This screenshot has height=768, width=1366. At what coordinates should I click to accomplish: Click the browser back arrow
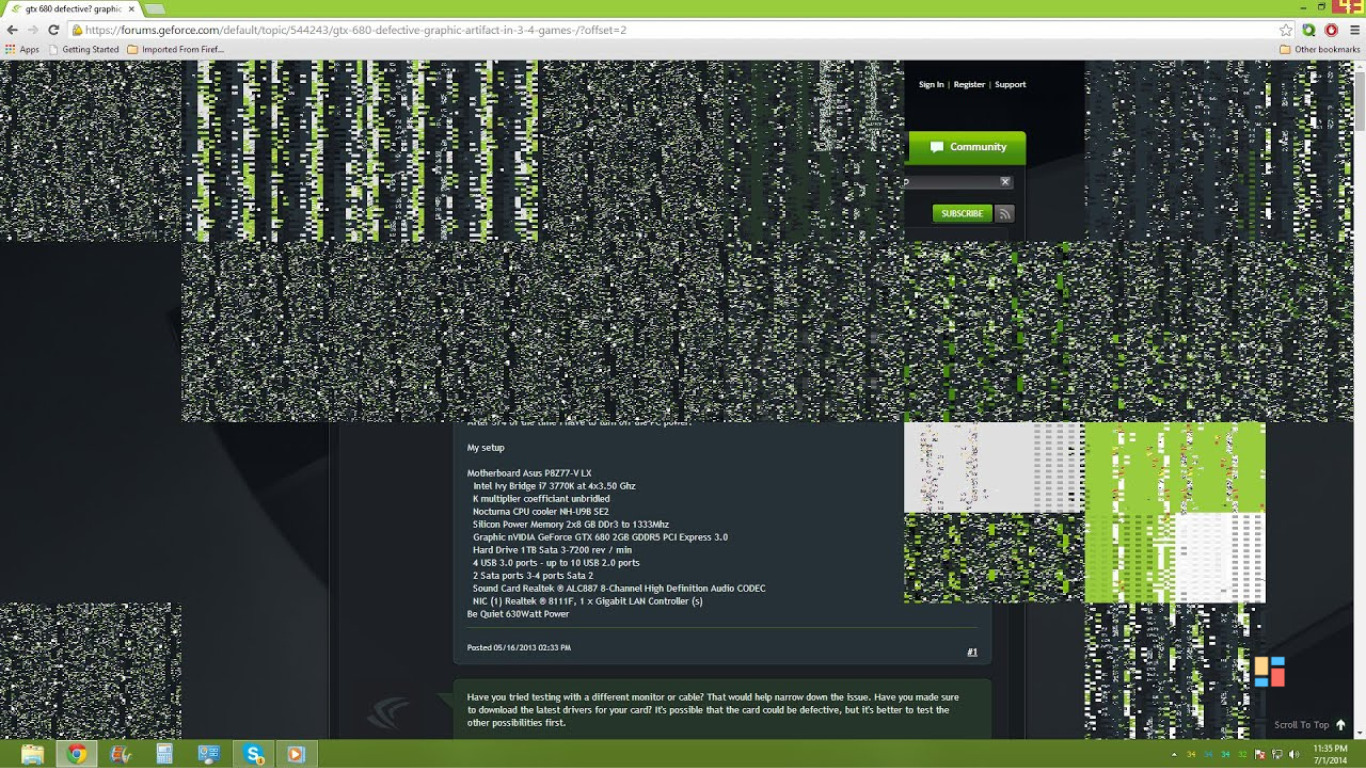[12, 30]
